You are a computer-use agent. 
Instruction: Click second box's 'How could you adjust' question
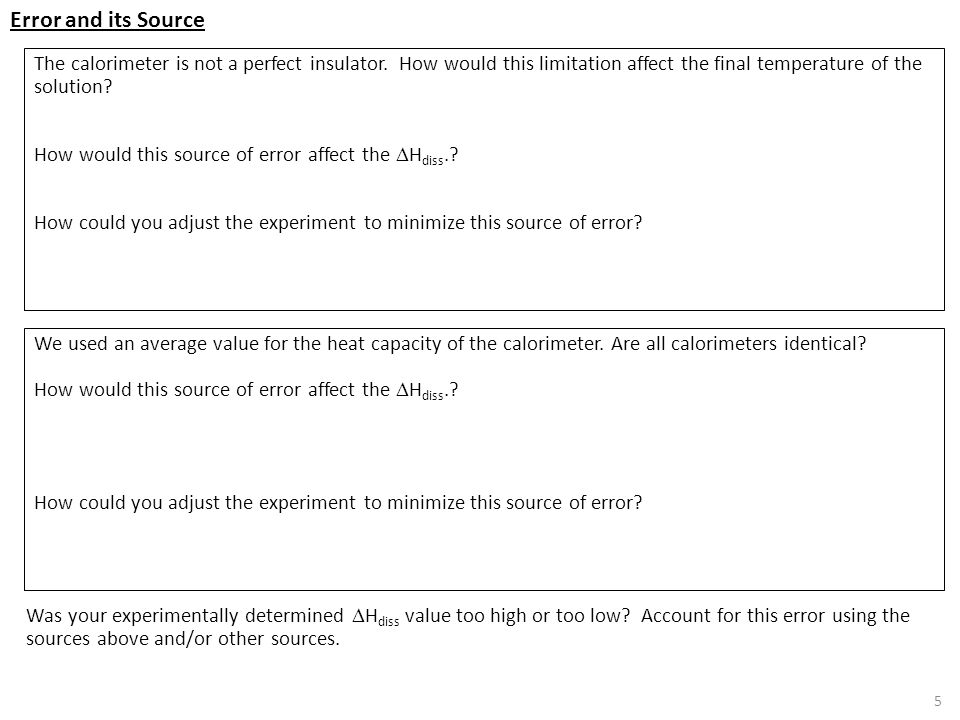(338, 503)
